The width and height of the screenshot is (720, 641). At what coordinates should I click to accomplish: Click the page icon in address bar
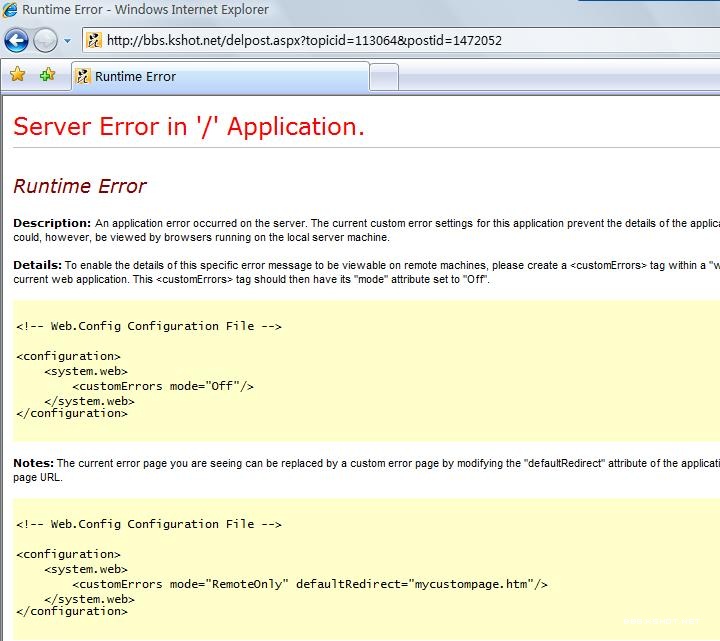pyautogui.click(x=93, y=40)
